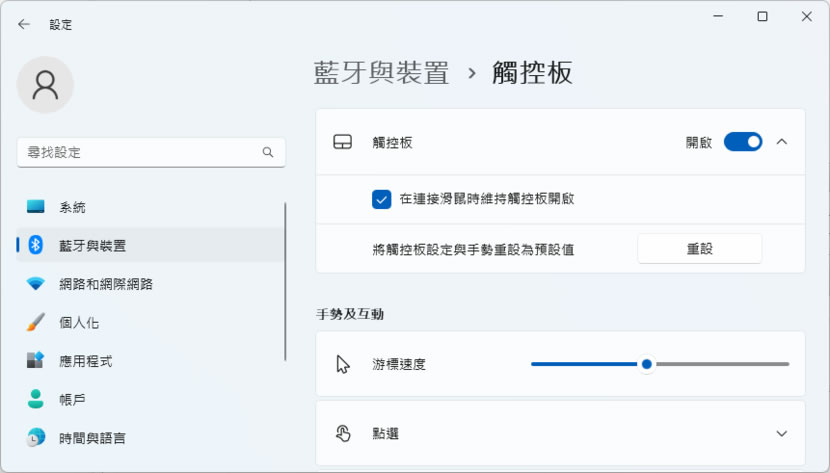Go to 藍牙與裝置 breadcrumb link
The width and height of the screenshot is (830, 473).
tap(382, 73)
